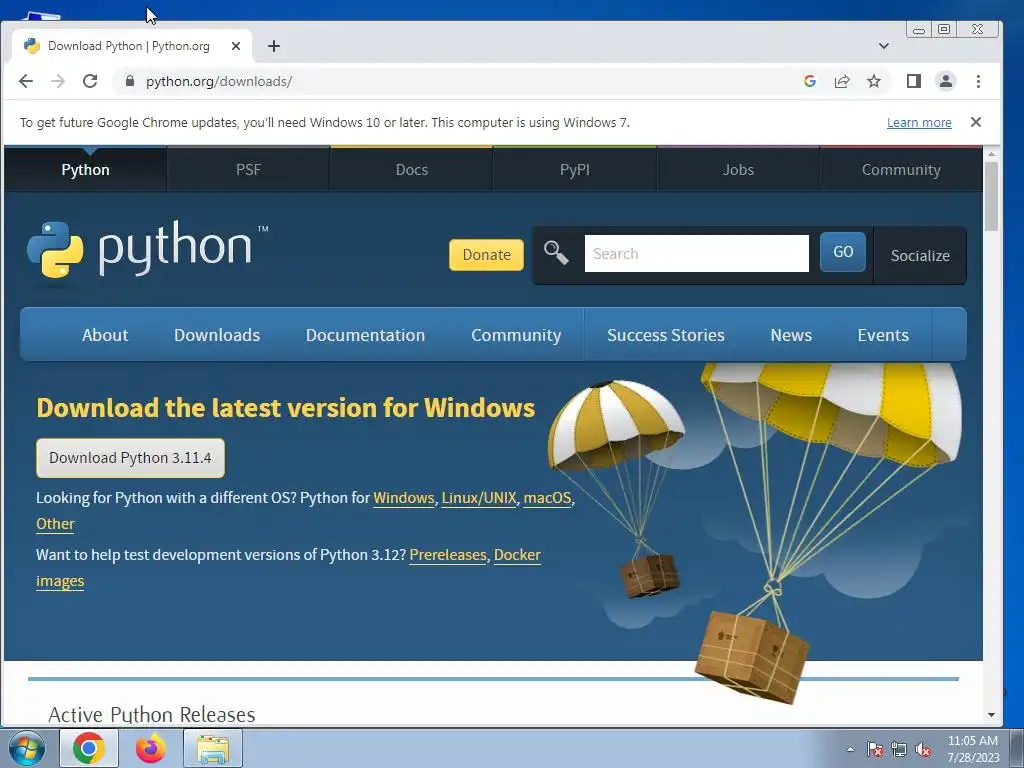Expand the Socialize menu

(920, 255)
